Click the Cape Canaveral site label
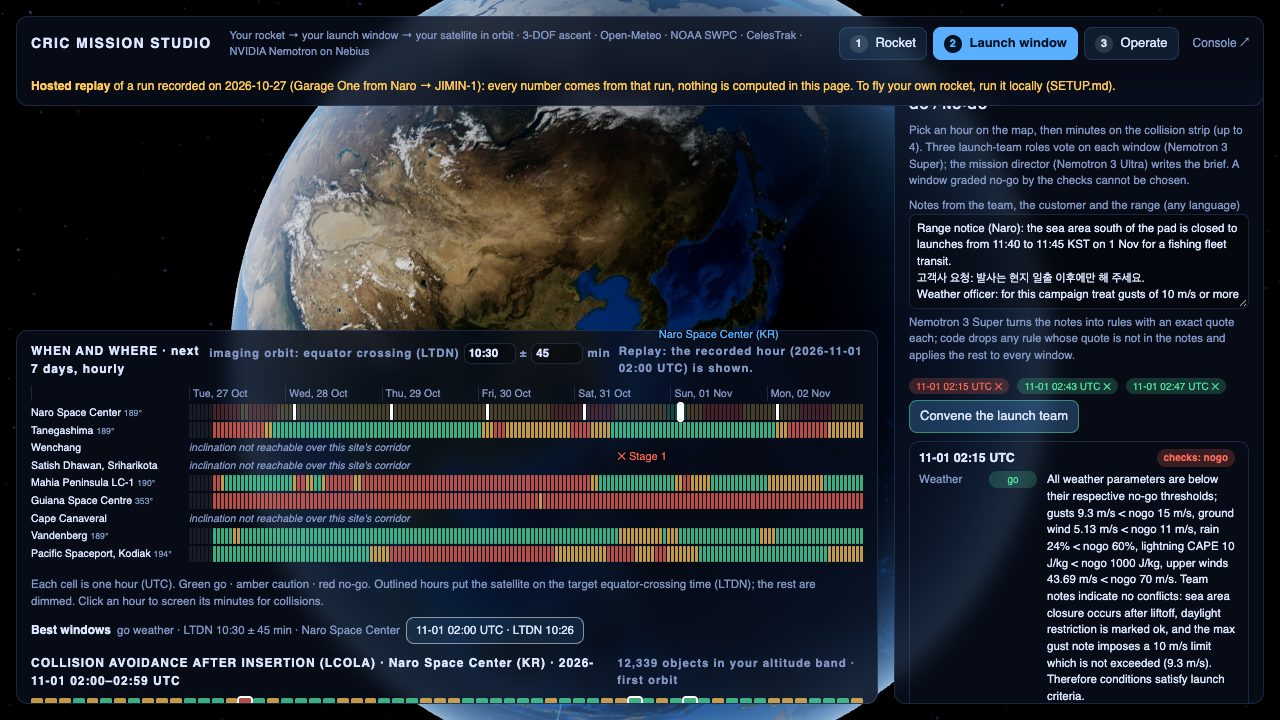The image size is (1280, 720). [x=69, y=518]
